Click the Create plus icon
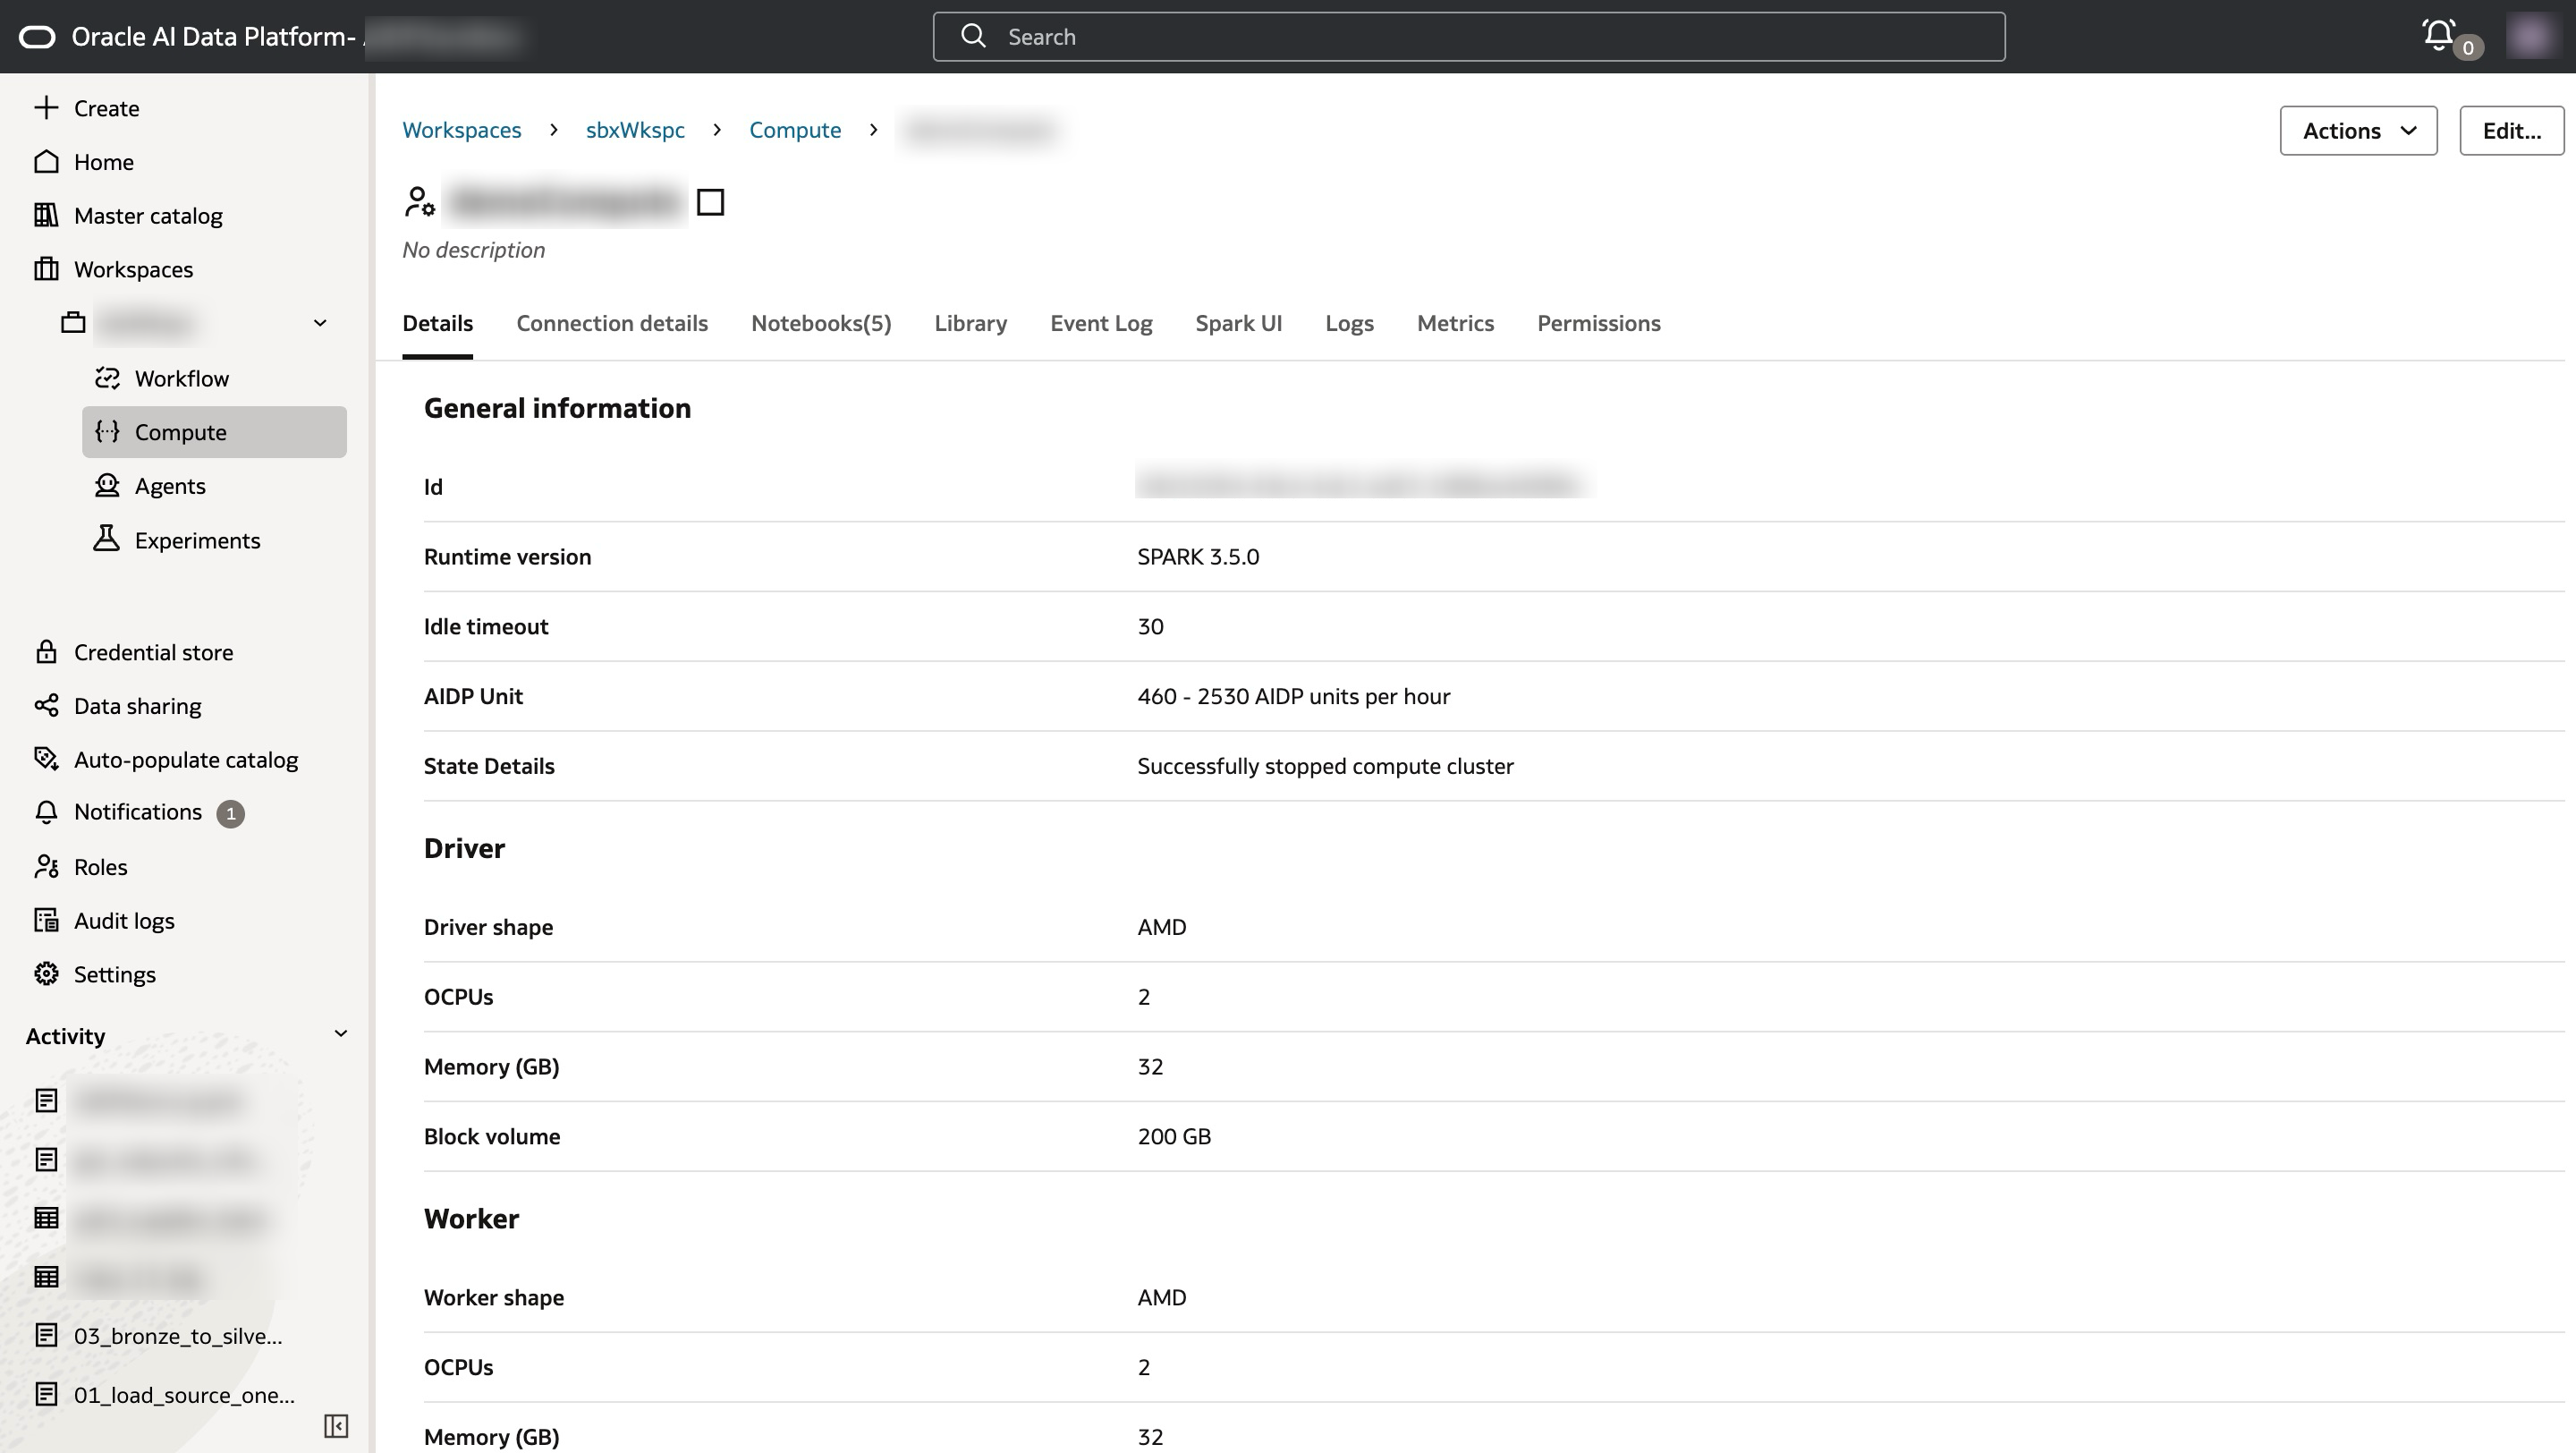Image resolution: width=2576 pixels, height=1453 pixels. 46,108
